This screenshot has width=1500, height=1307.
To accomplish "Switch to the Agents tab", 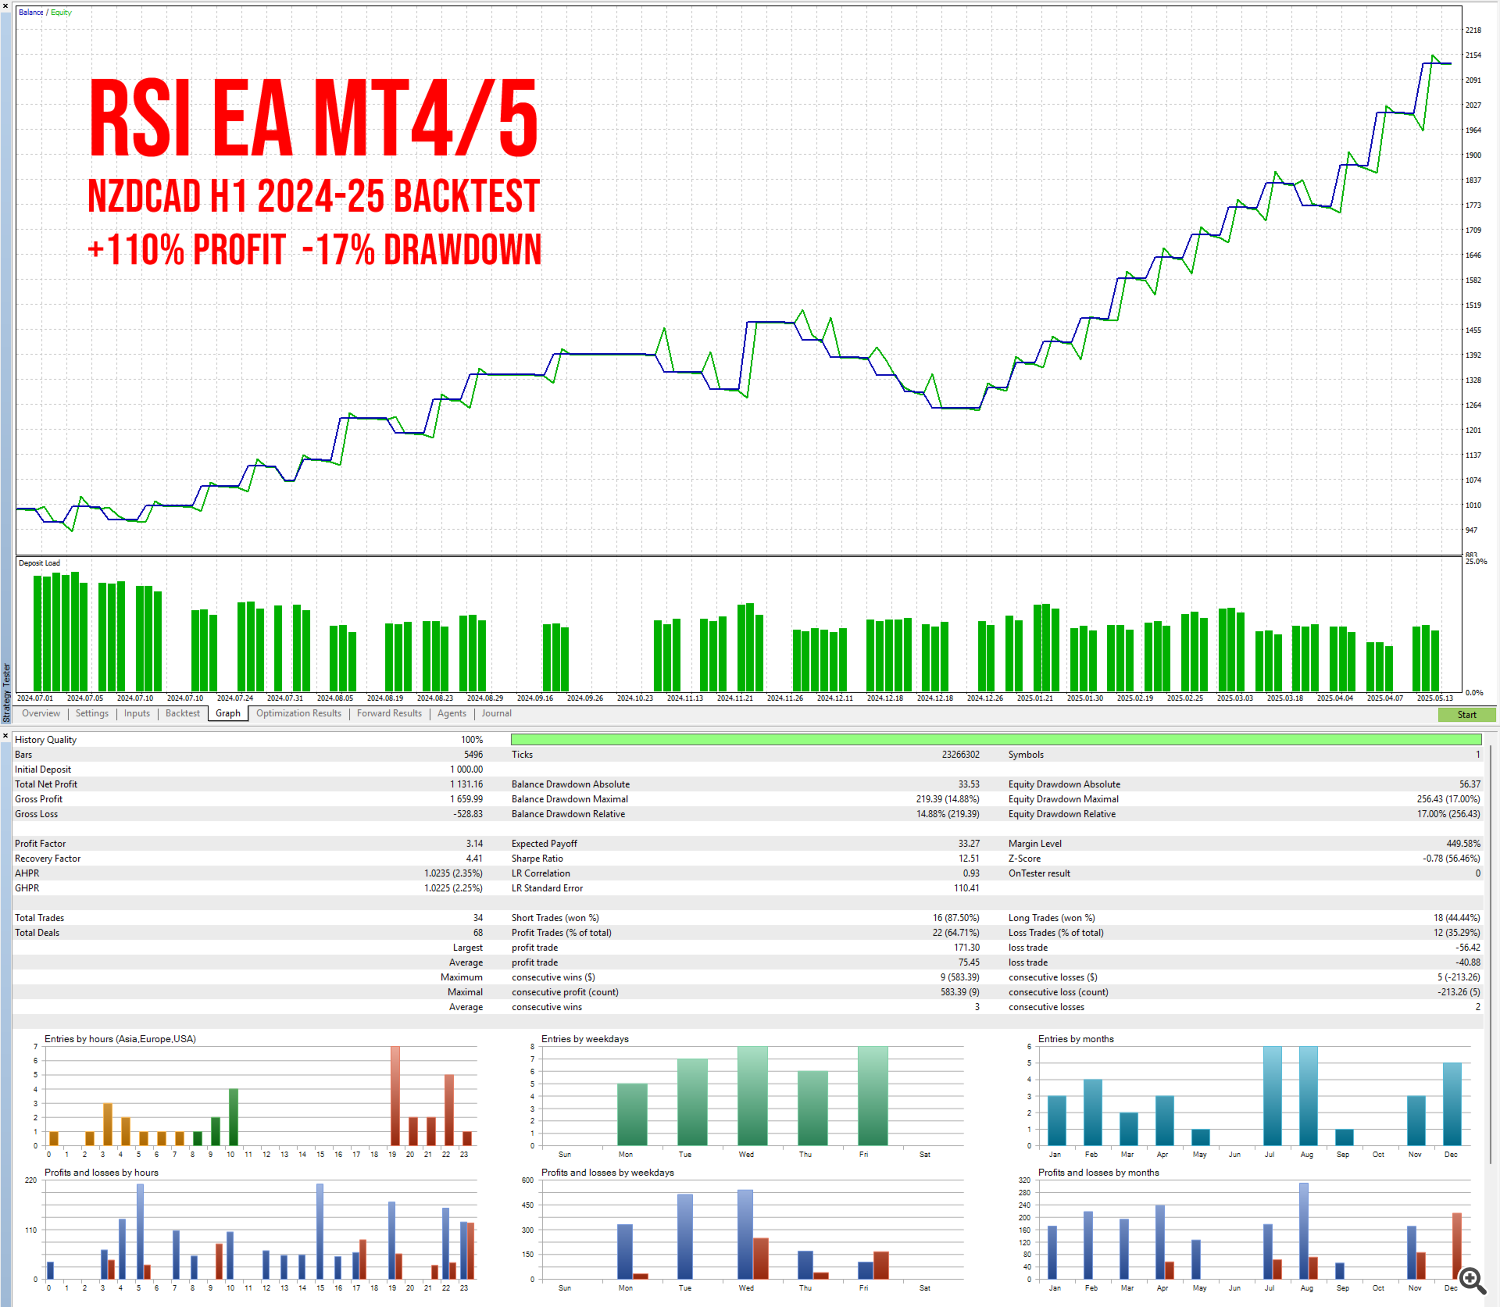I will coord(452,713).
